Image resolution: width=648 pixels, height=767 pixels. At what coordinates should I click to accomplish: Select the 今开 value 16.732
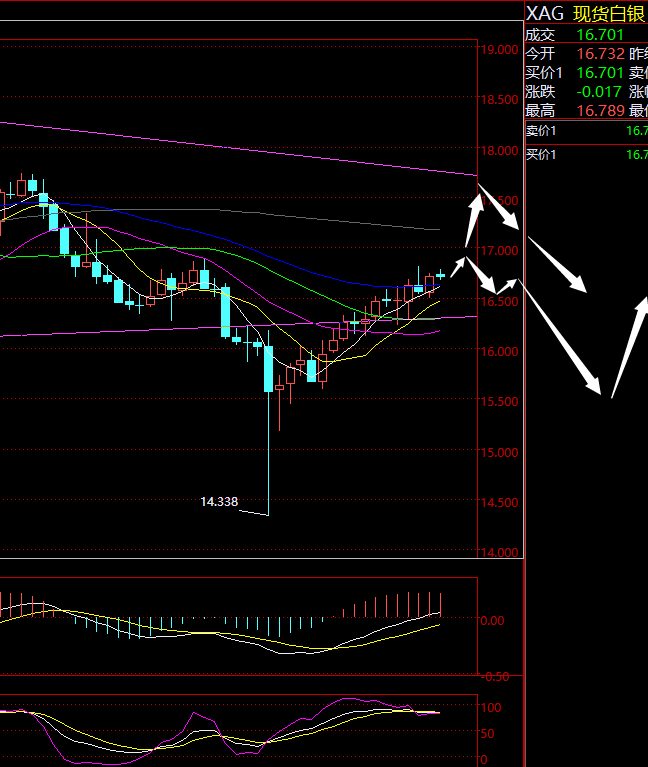coord(600,53)
